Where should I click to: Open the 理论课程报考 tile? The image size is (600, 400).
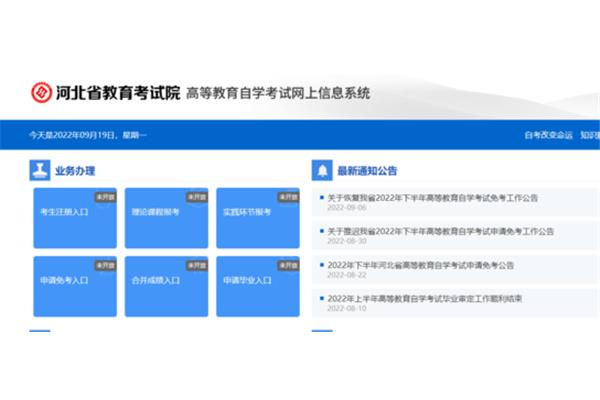[166, 218]
